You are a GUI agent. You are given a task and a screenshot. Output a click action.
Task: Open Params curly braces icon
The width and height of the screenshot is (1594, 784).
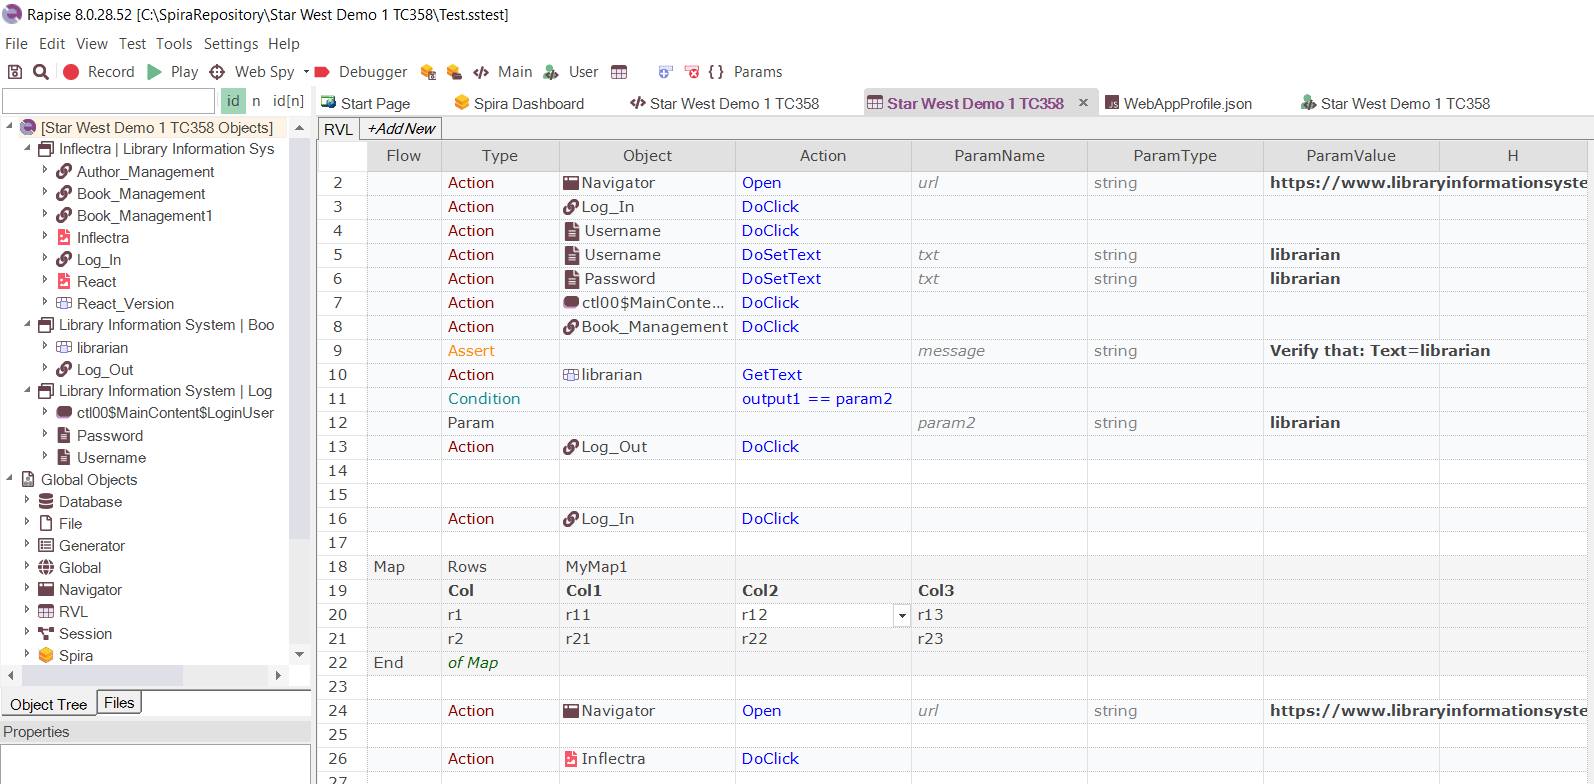click(716, 72)
